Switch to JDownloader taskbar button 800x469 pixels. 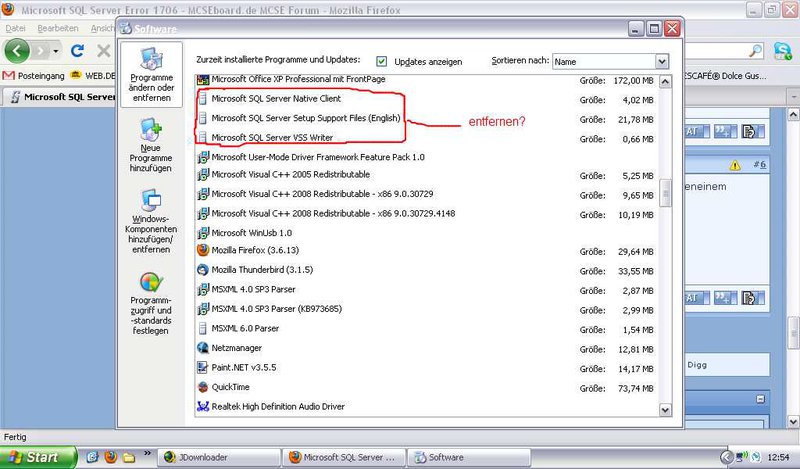coord(219,457)
